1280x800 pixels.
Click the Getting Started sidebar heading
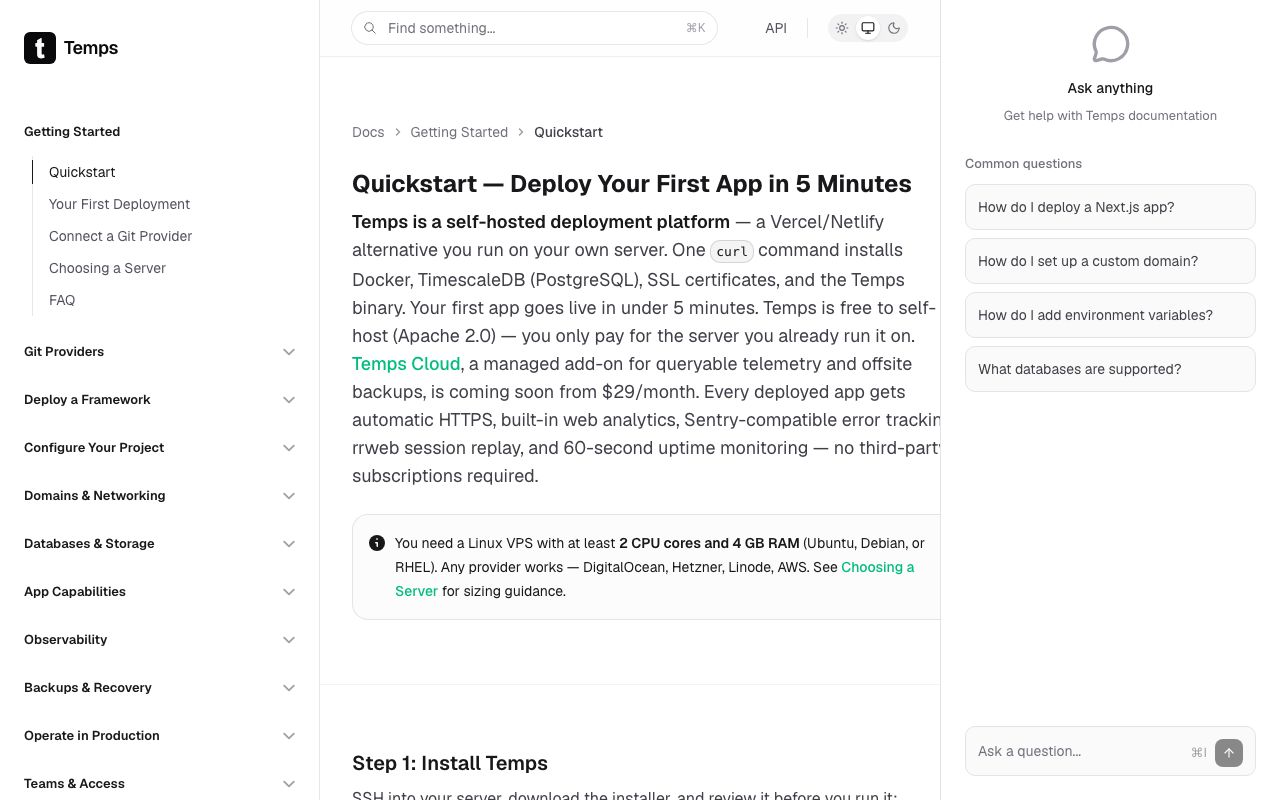click(x=72, y=131)
